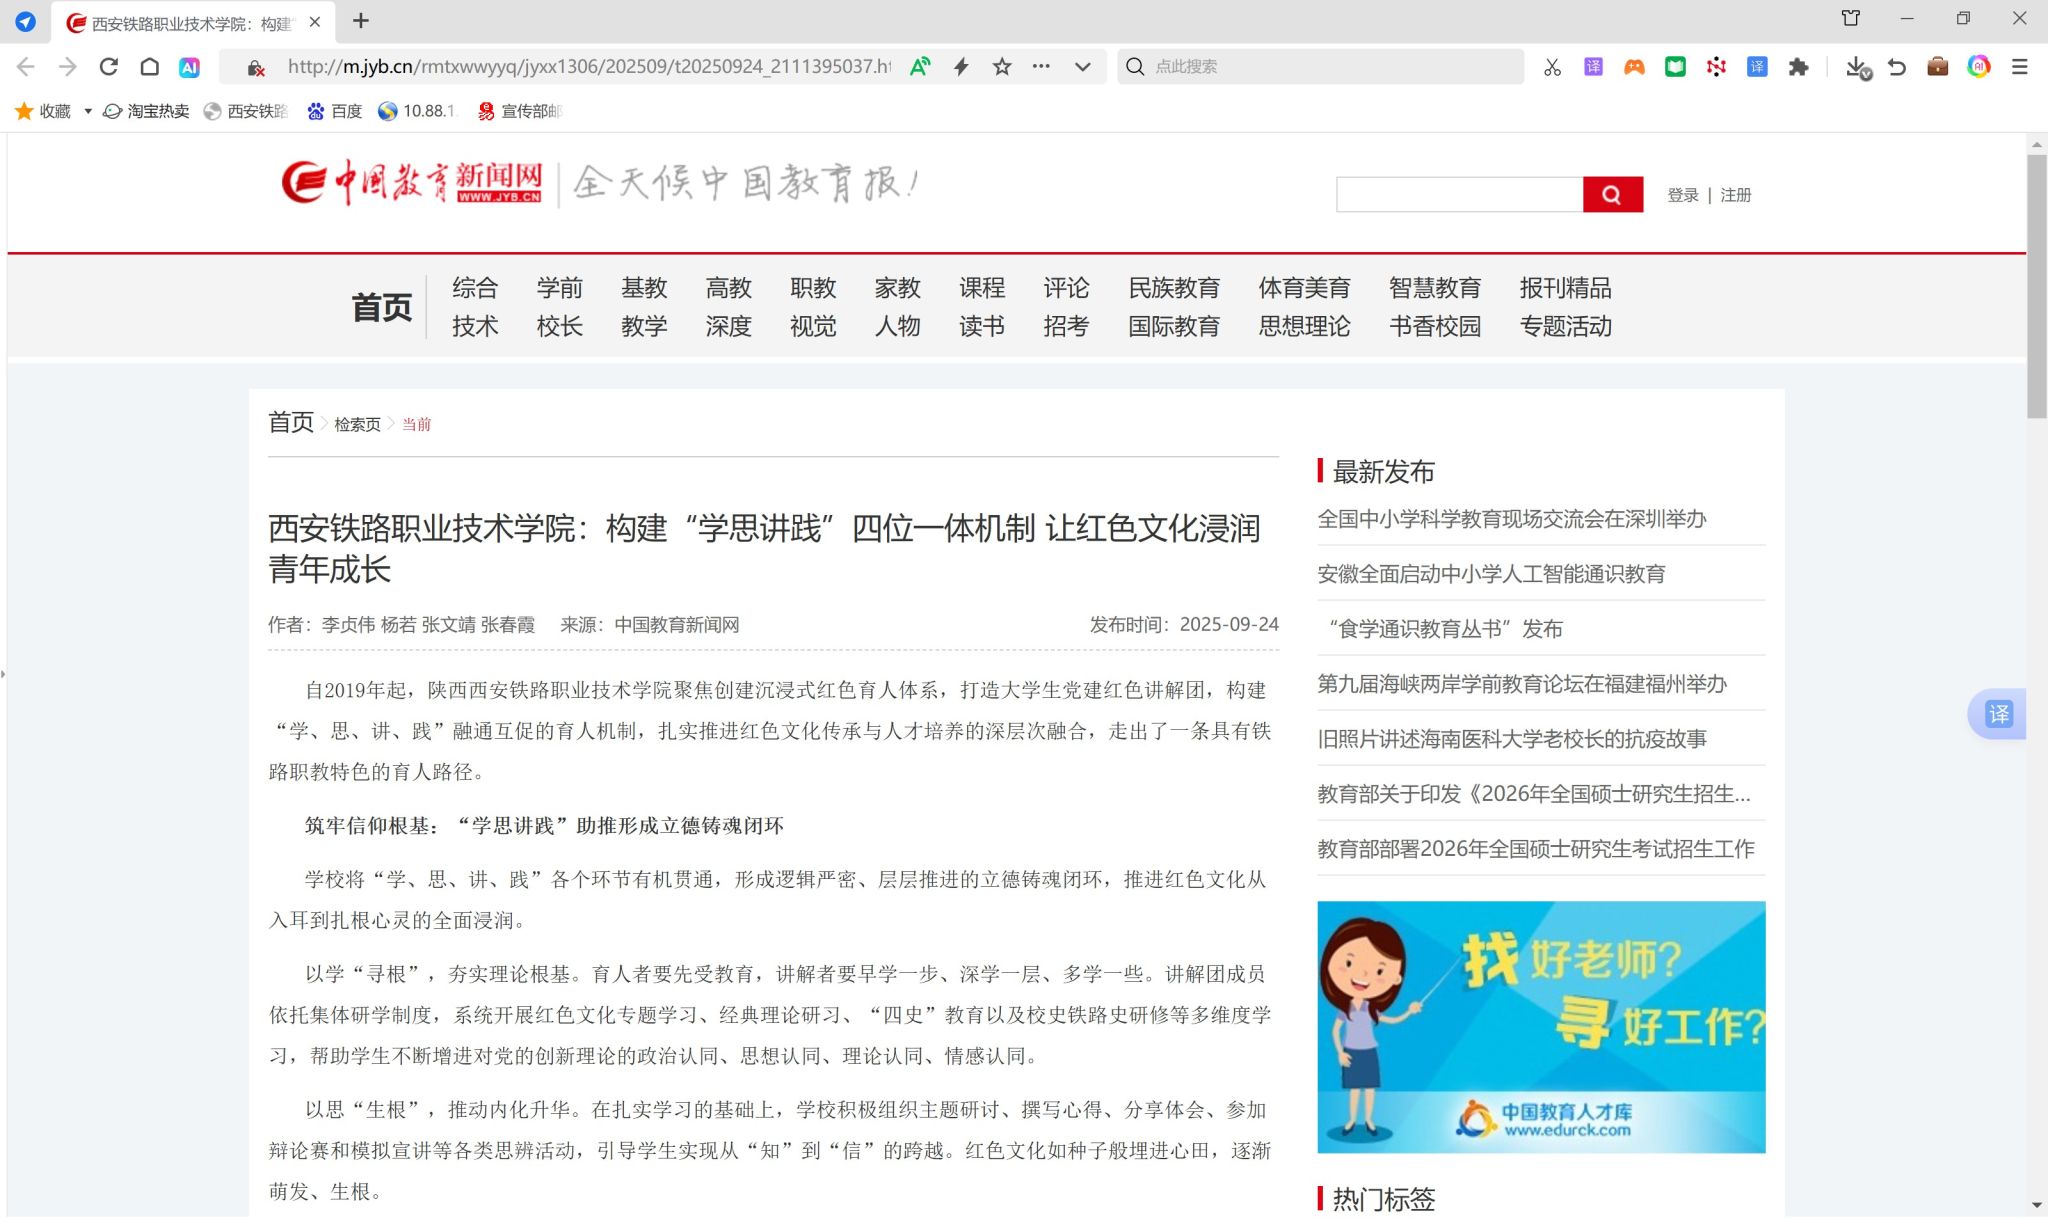The image size is (2048, 1218).
Task: Click the floating translate button on page
Action: tap(1998, 714)
